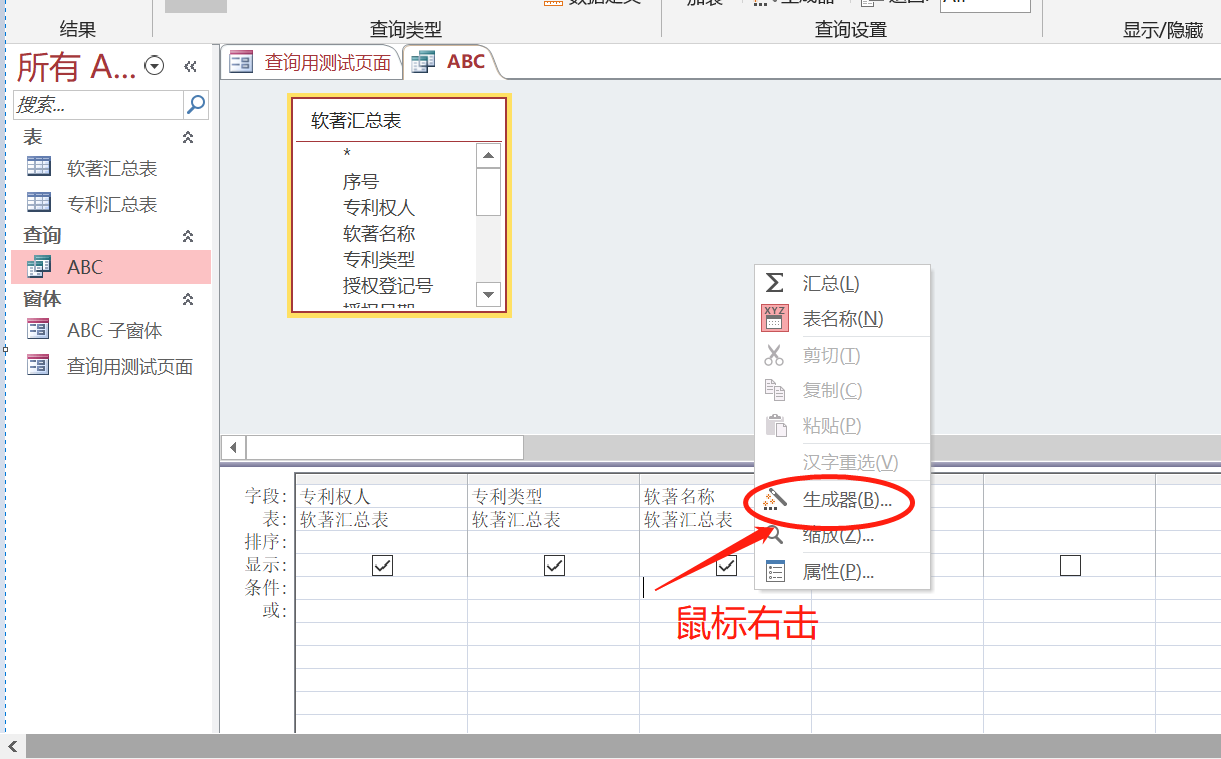
Task: Select 序号 in the field list
Action: [x=361, y=182]
